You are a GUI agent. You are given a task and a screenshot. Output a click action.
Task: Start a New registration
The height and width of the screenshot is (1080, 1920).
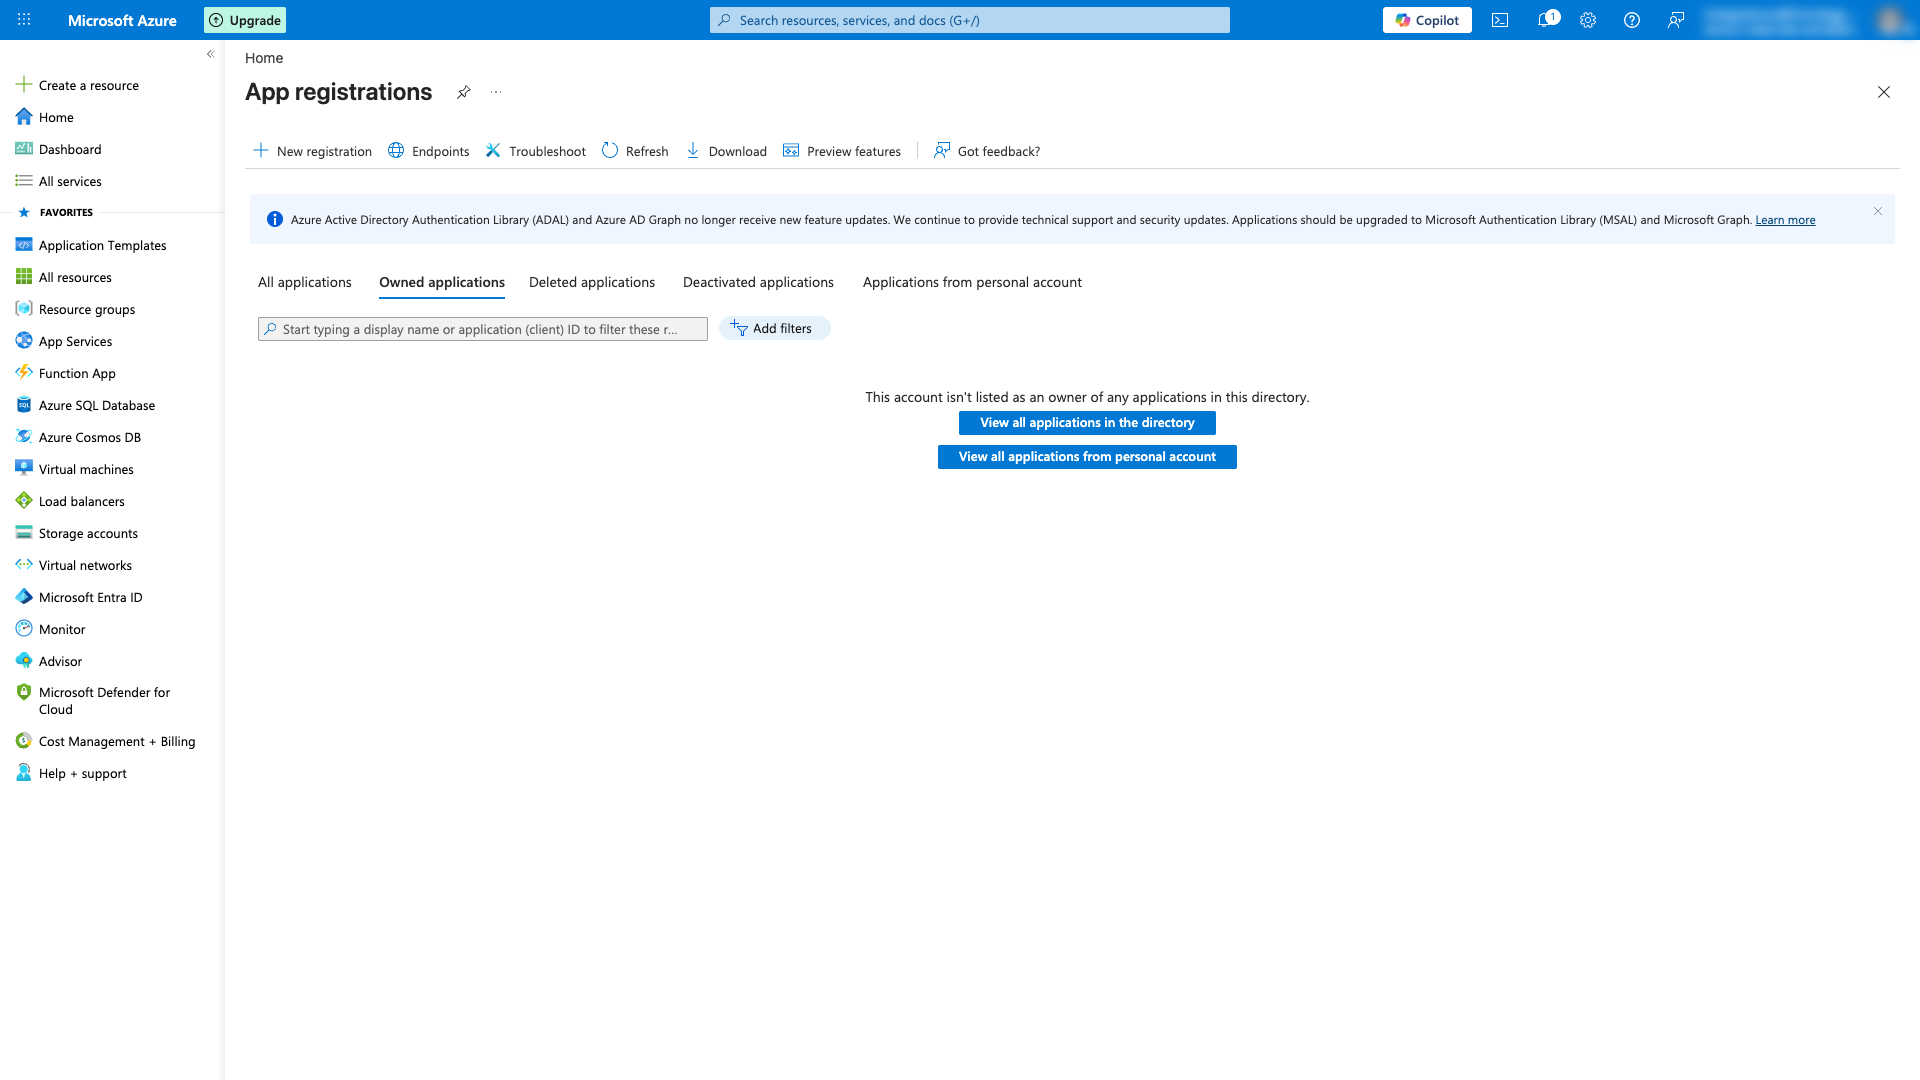(313, 151)
